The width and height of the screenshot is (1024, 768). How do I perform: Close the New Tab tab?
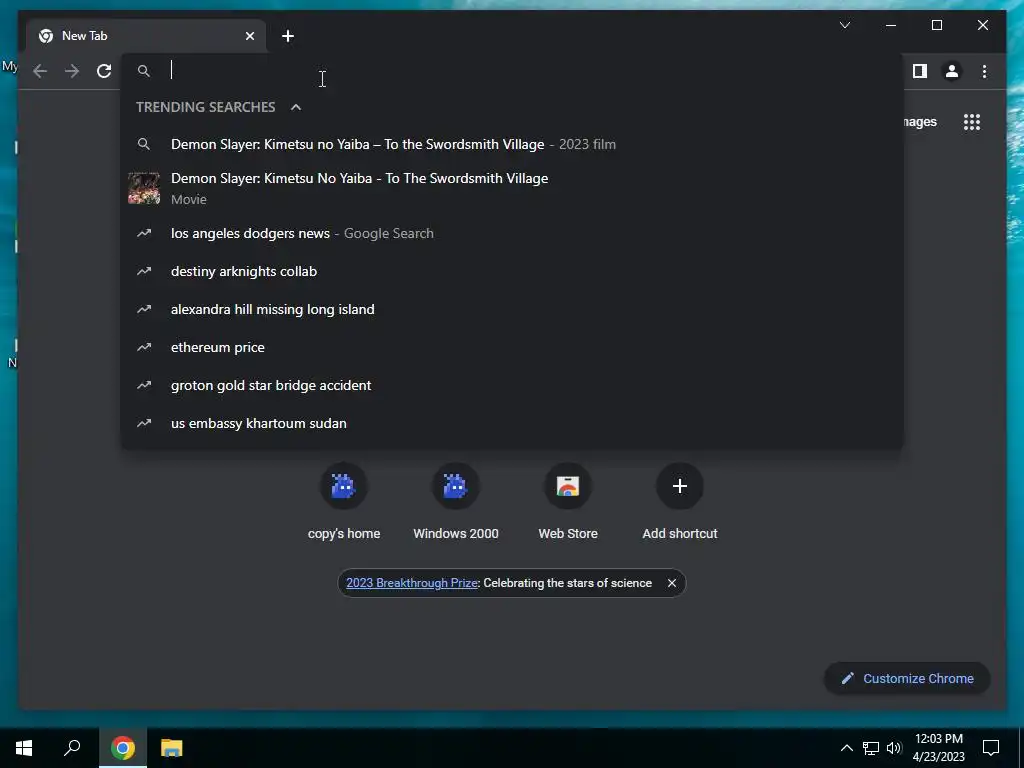pos(249,36)
